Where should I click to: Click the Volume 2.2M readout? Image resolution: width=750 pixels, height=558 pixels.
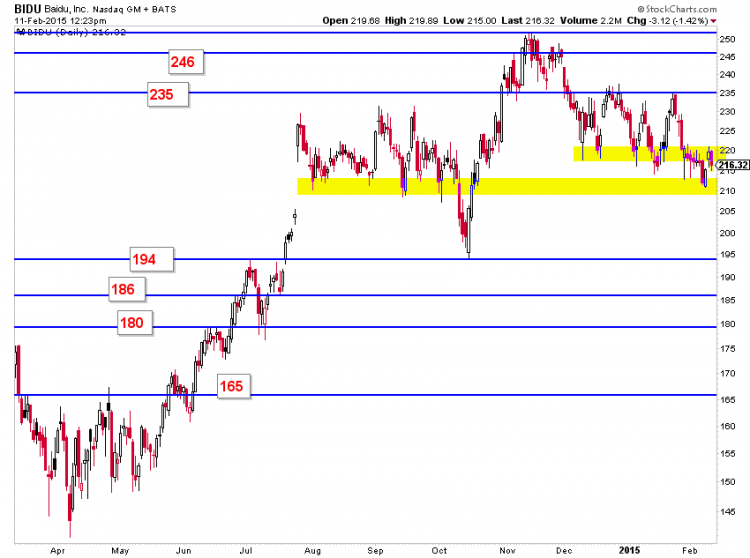click(x=591, y=21)
